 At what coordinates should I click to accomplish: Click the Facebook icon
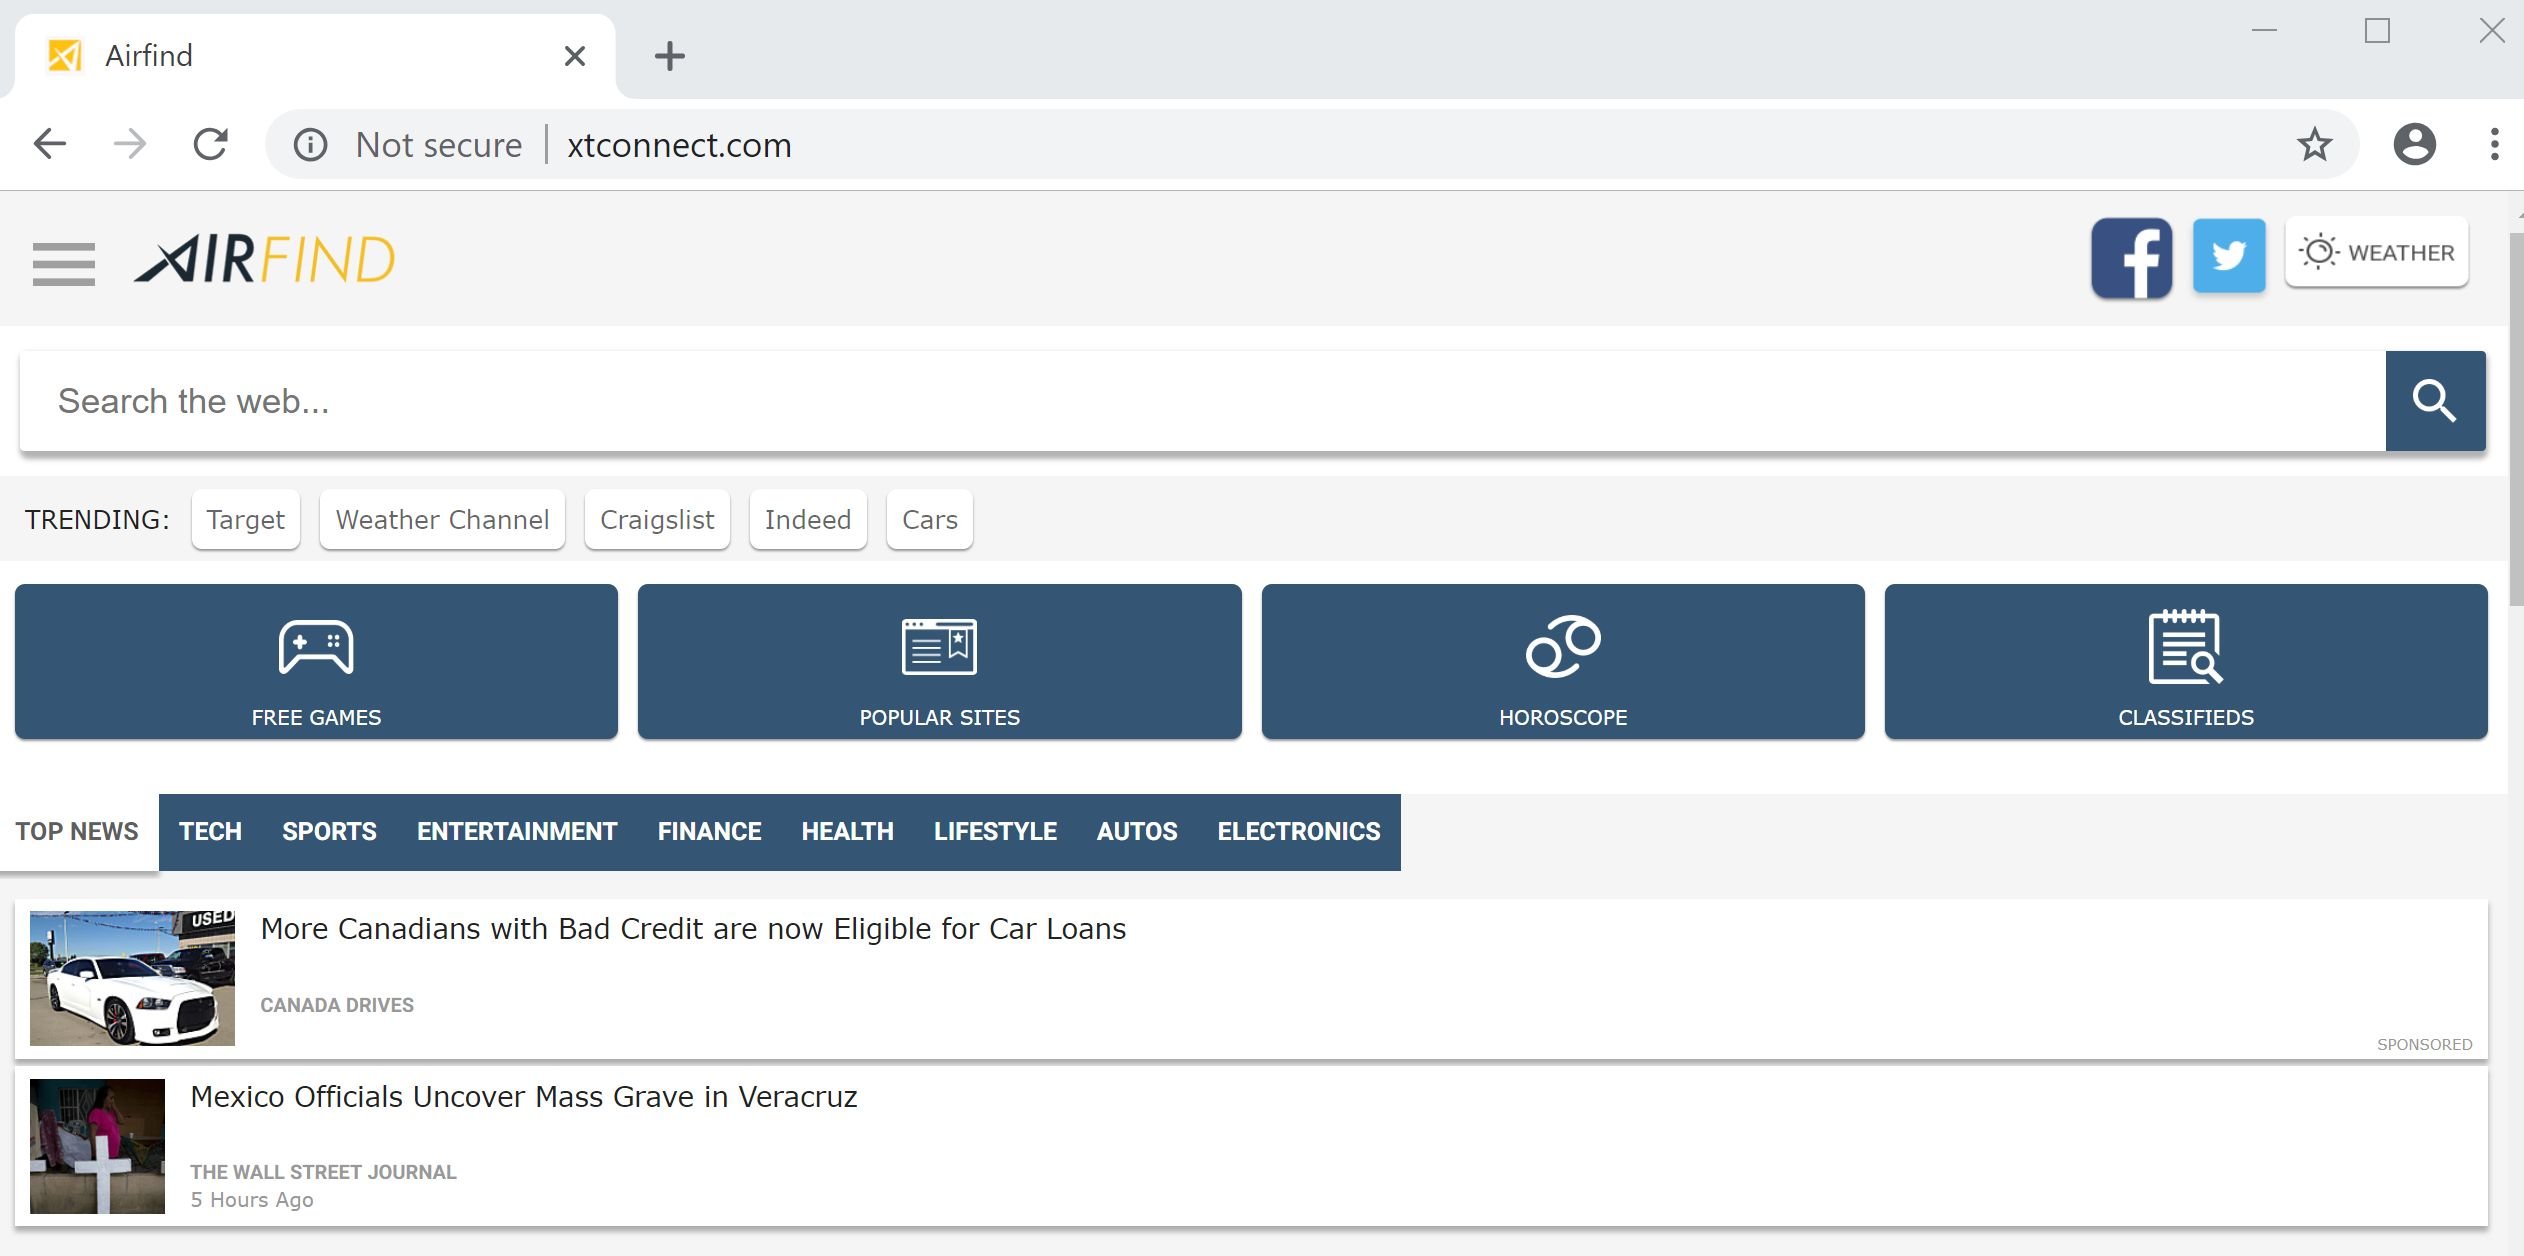tap(2131, 258)
